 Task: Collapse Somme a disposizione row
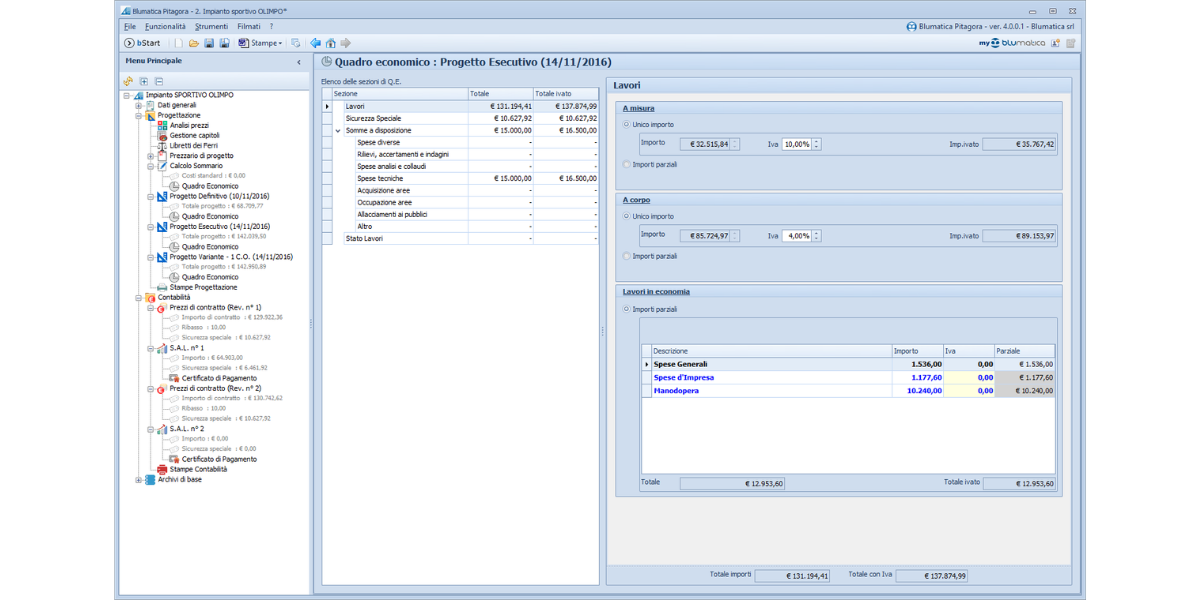[x=338, y=131]
